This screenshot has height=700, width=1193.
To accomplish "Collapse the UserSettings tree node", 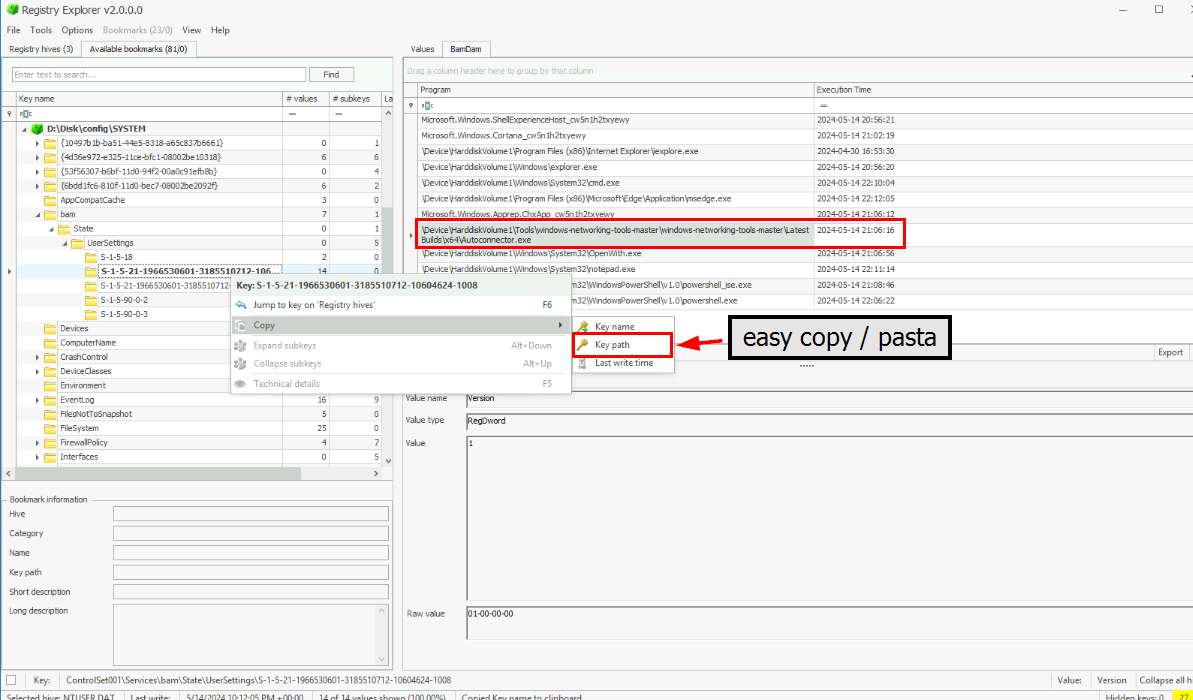I will 64,243.
